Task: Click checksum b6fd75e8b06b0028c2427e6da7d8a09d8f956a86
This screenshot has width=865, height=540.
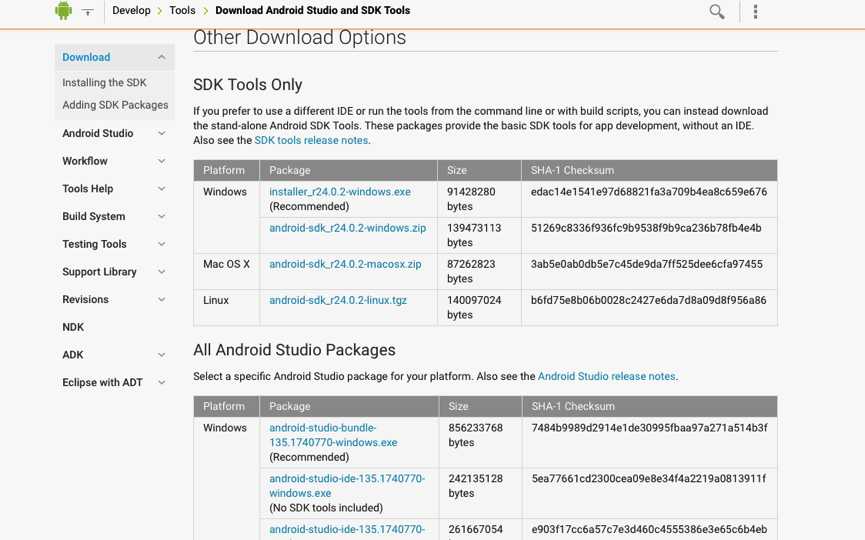Action: coord(649,301)
